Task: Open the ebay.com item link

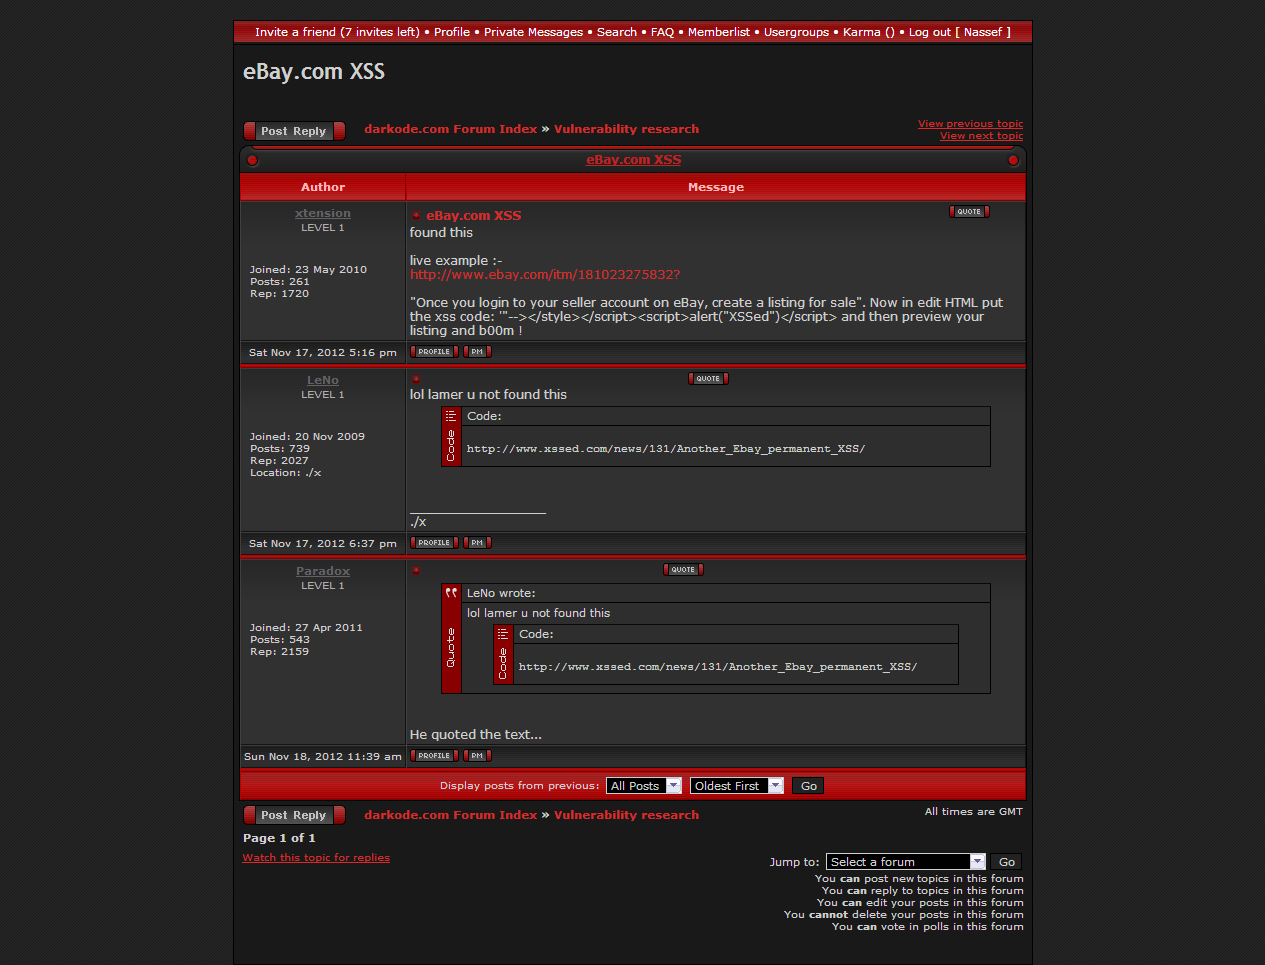Action: point(545,275)
